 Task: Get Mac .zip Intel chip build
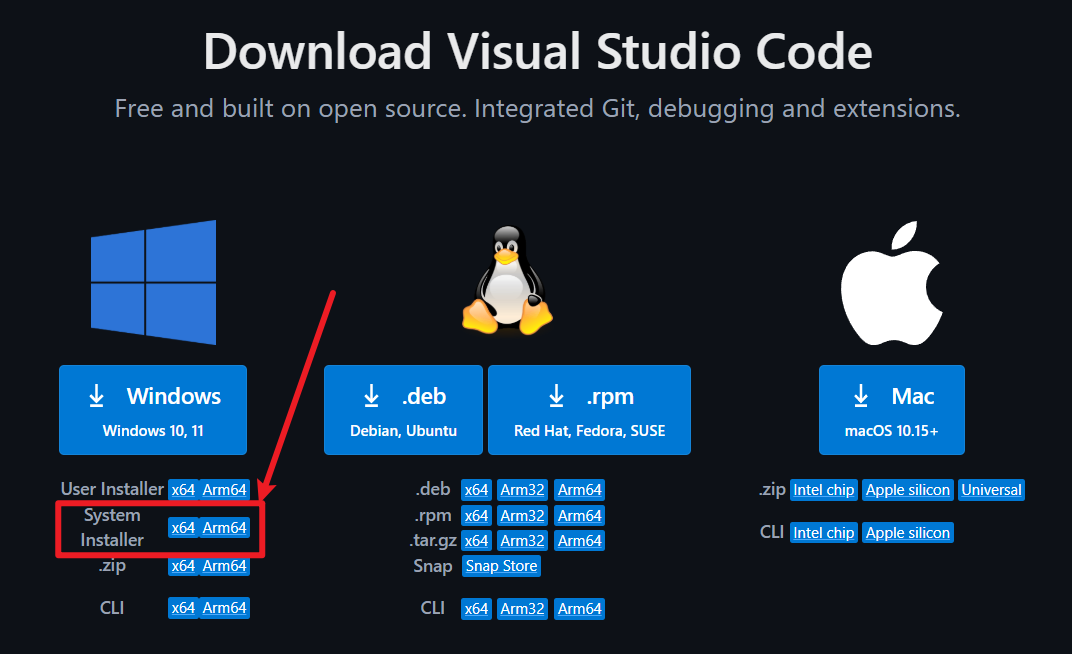pos(824,490)
